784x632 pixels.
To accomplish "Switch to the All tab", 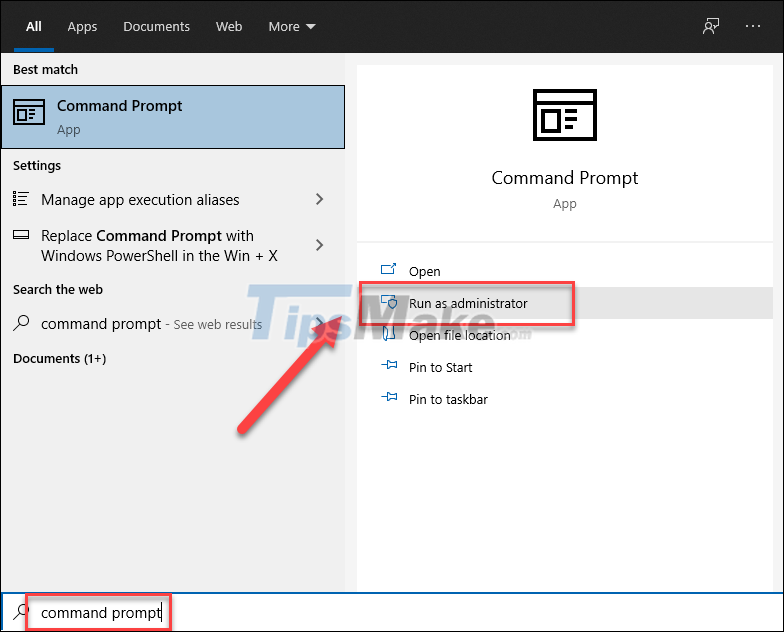I will click(x=34, y=26).
